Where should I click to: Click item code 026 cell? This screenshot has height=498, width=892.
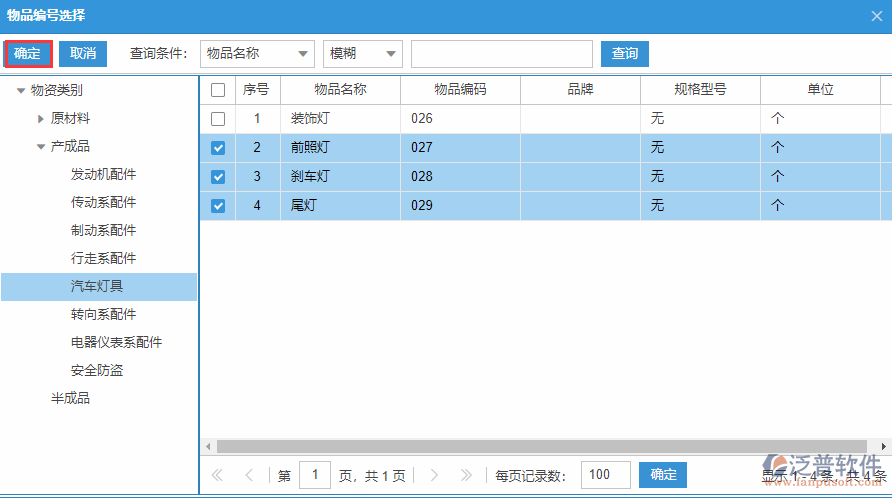(460, 119)
